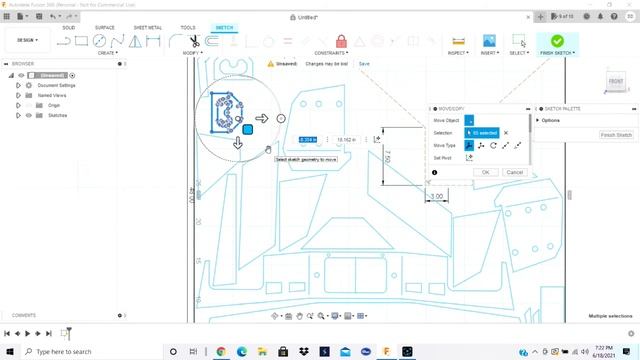640x360 pixels.
Task: Click the Save disk icon
Action: point(39,16)
